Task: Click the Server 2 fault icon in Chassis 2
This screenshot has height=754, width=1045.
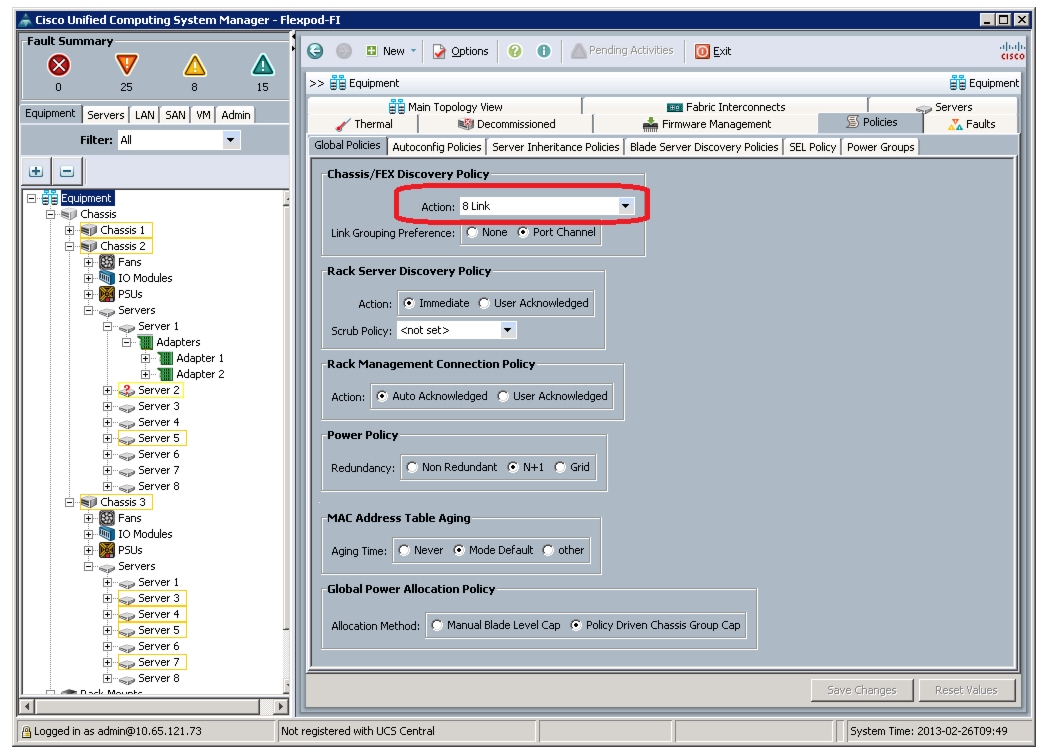Action: pos(127,390)
